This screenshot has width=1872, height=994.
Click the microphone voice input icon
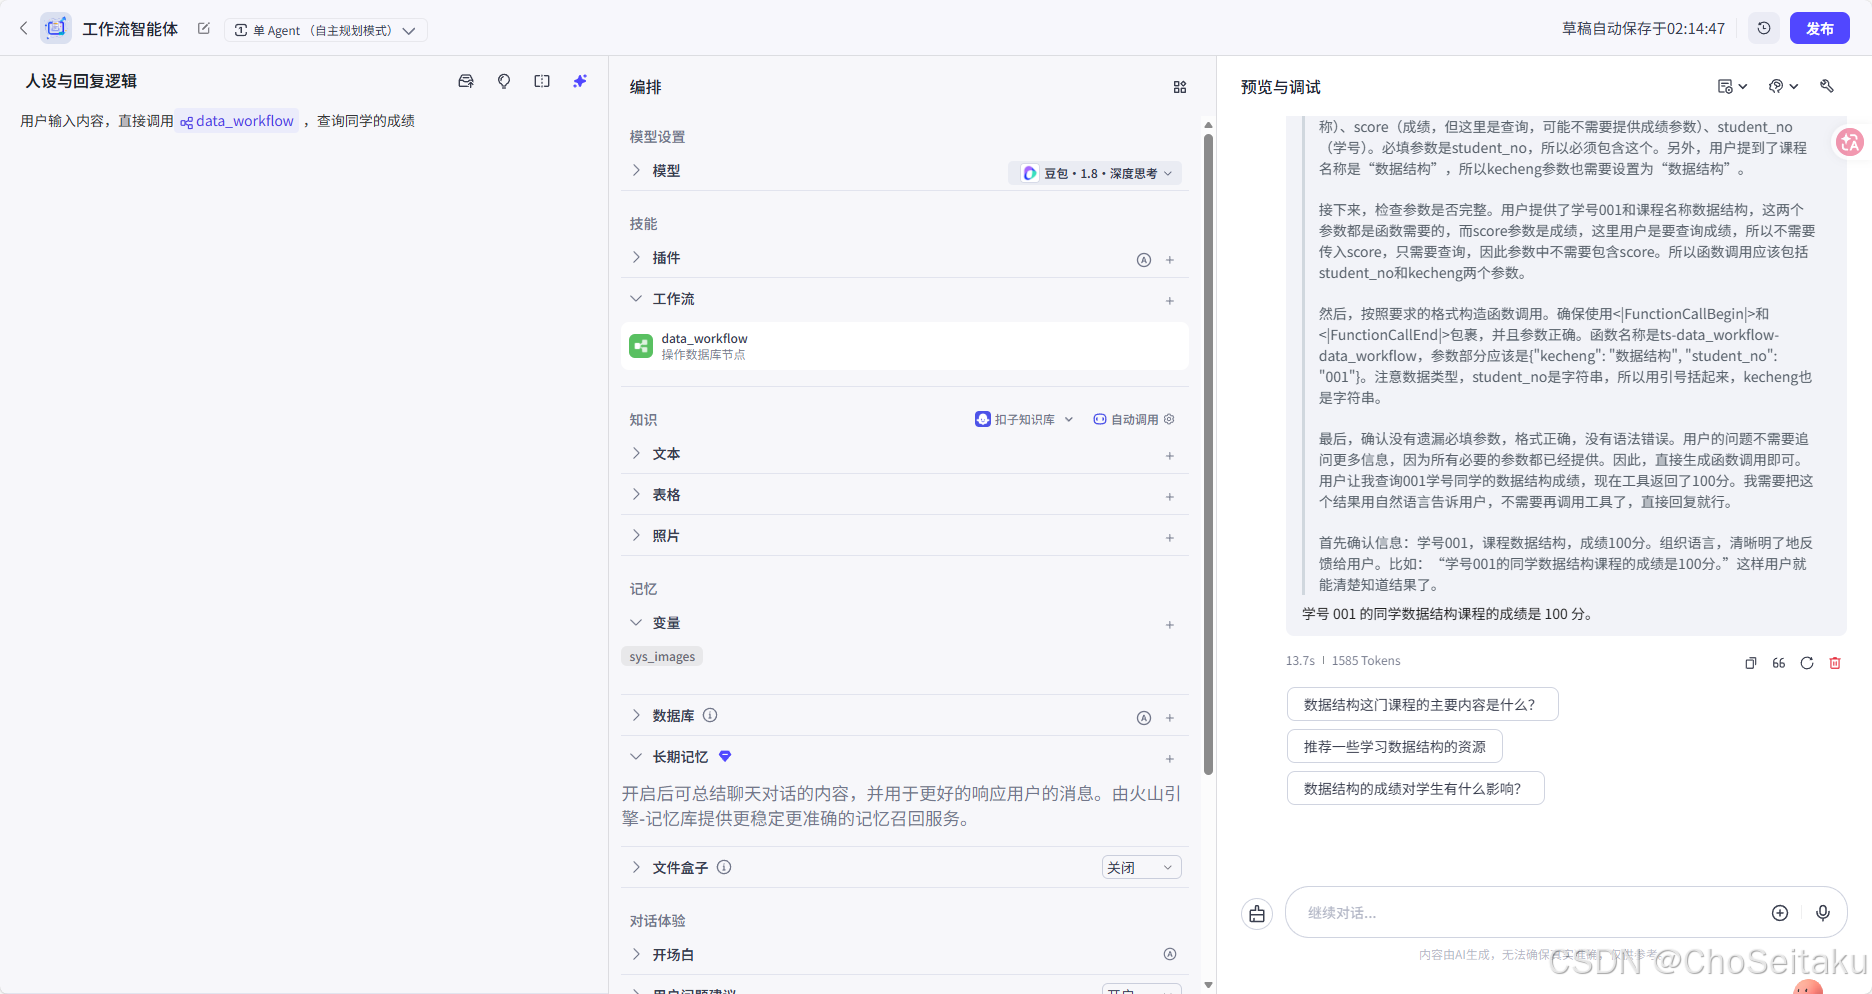[1823, 913]
